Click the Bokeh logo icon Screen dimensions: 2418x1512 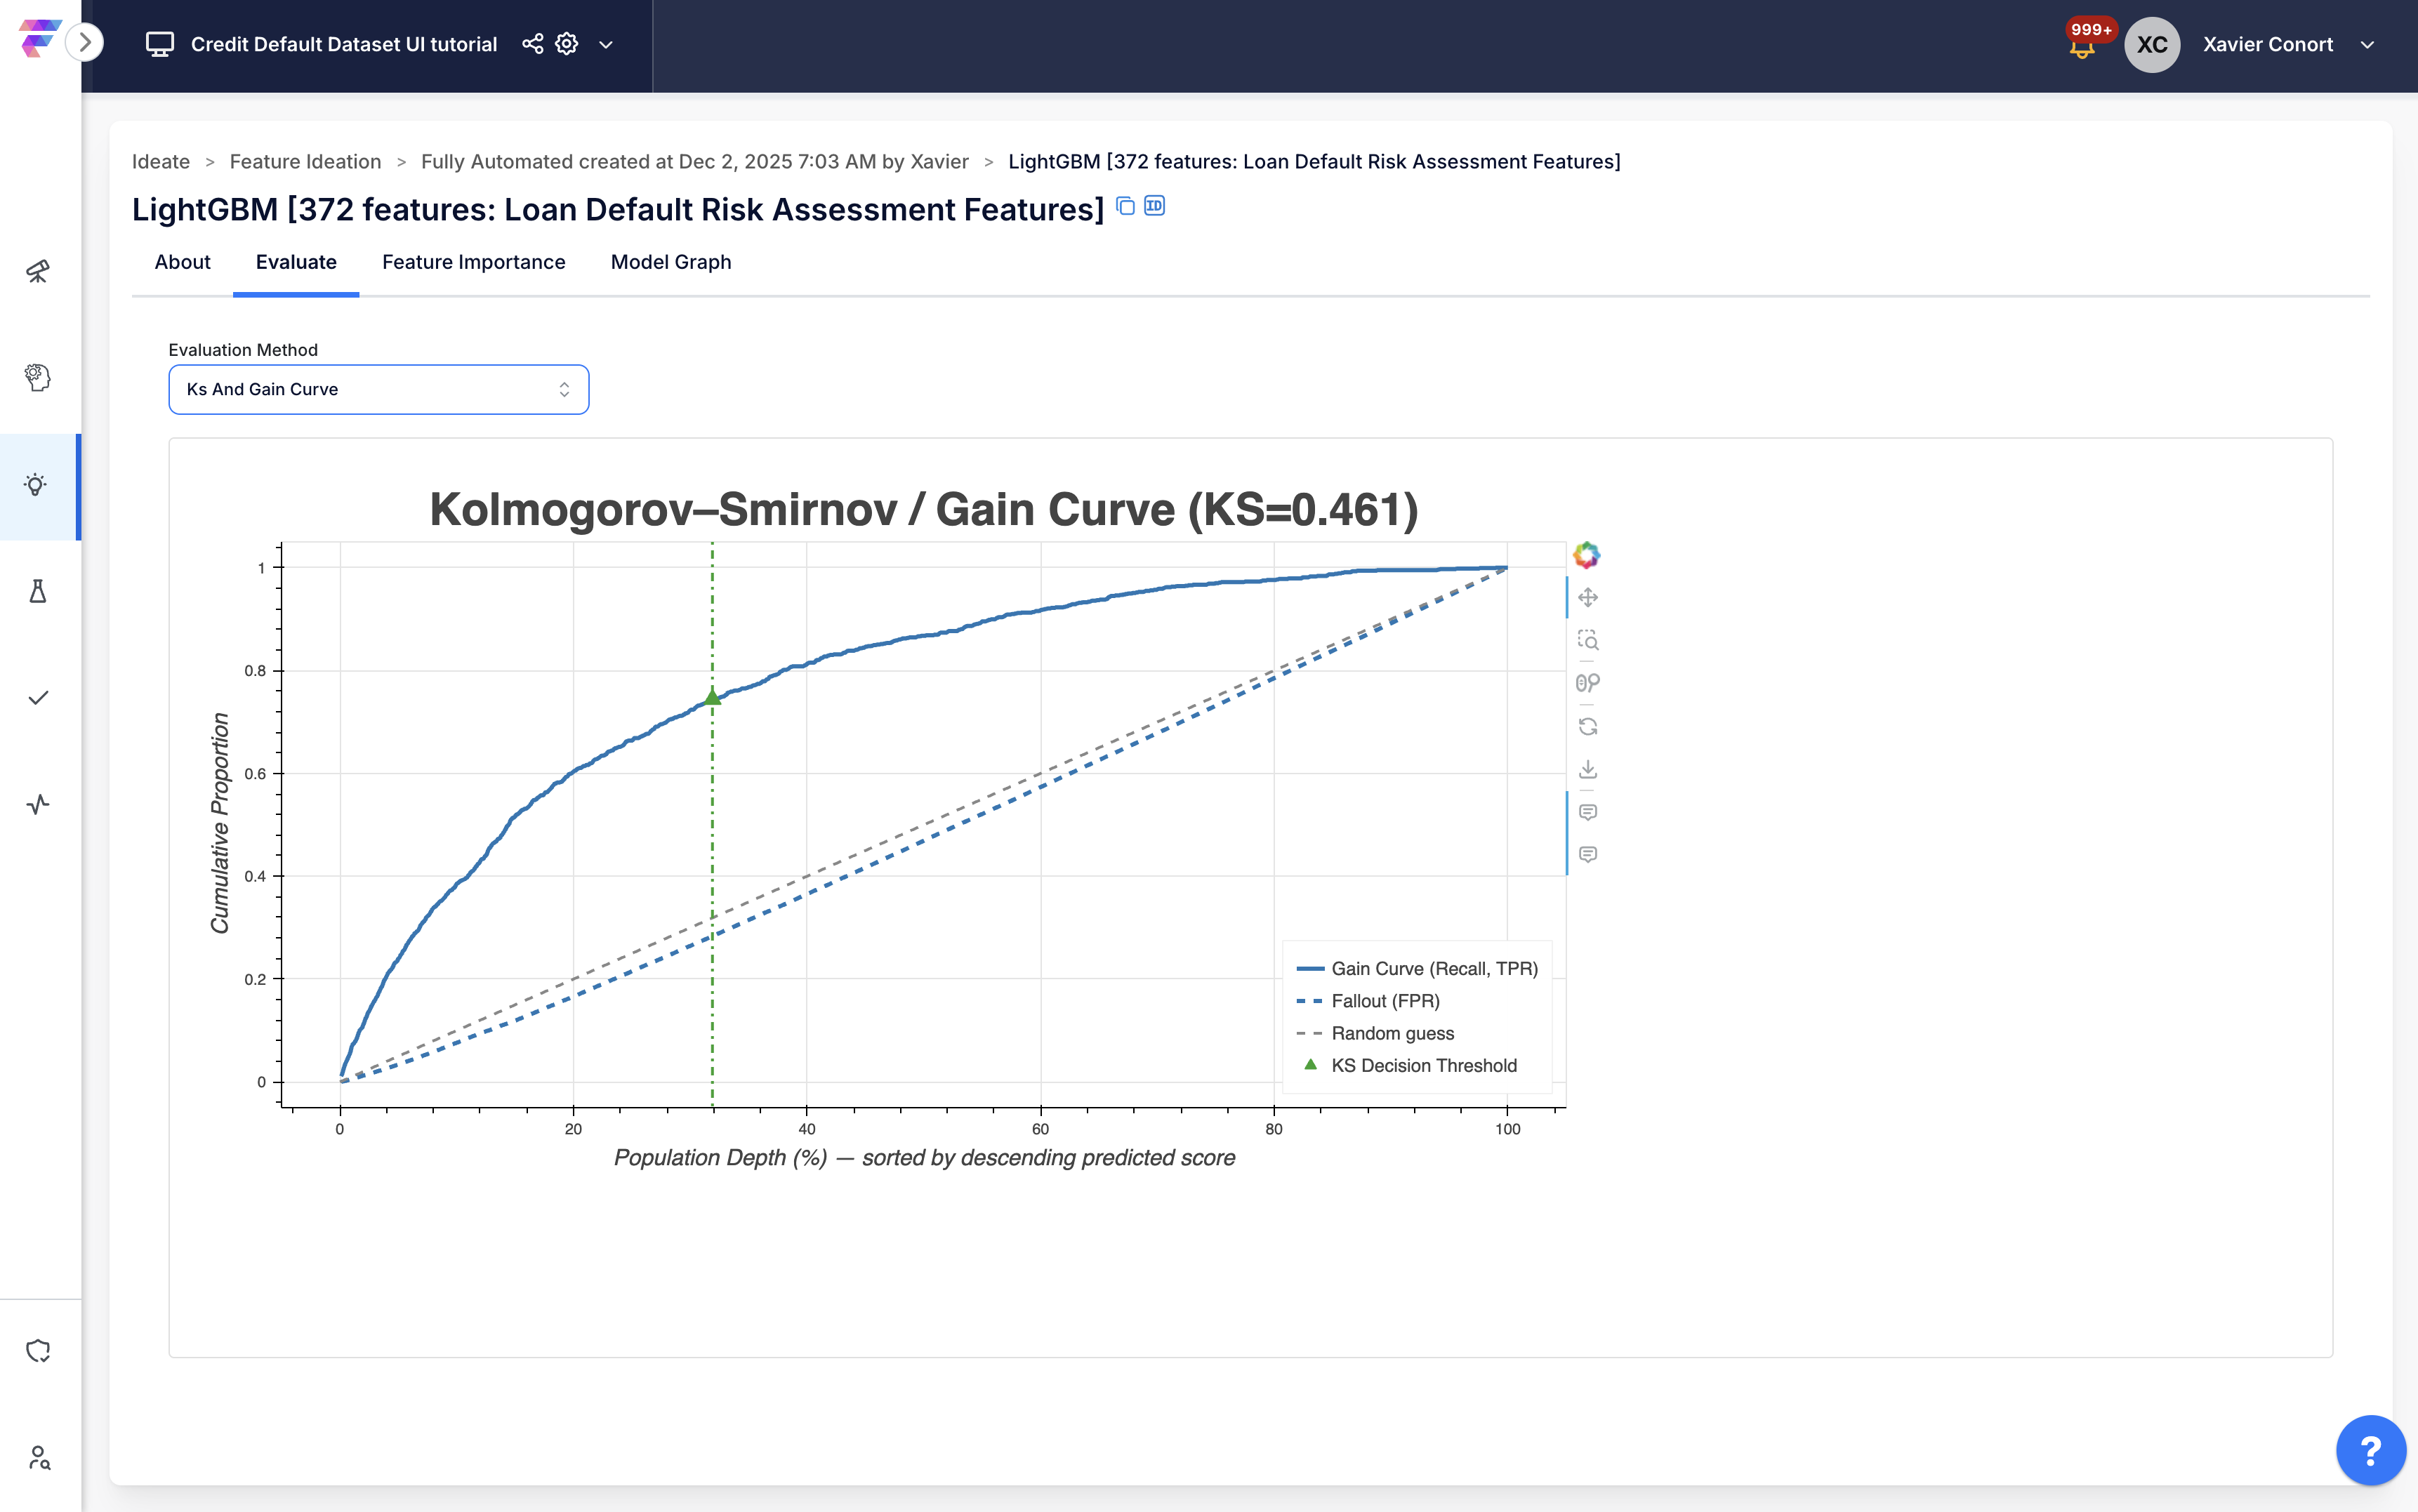pos(1586,555)
